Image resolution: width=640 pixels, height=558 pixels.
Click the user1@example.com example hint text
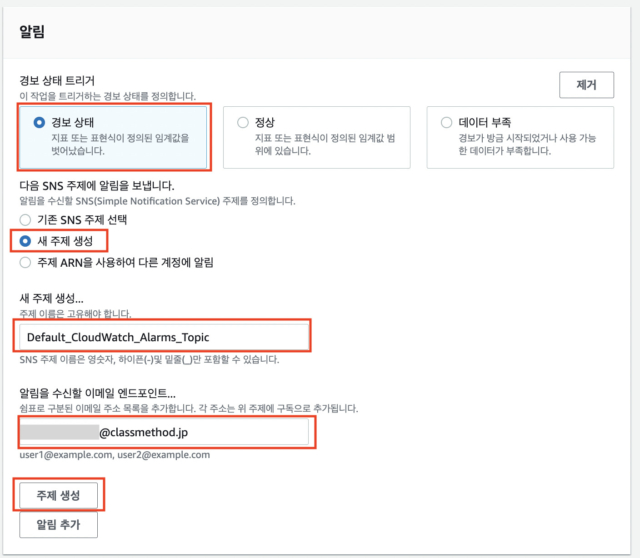tap(114, 454)
